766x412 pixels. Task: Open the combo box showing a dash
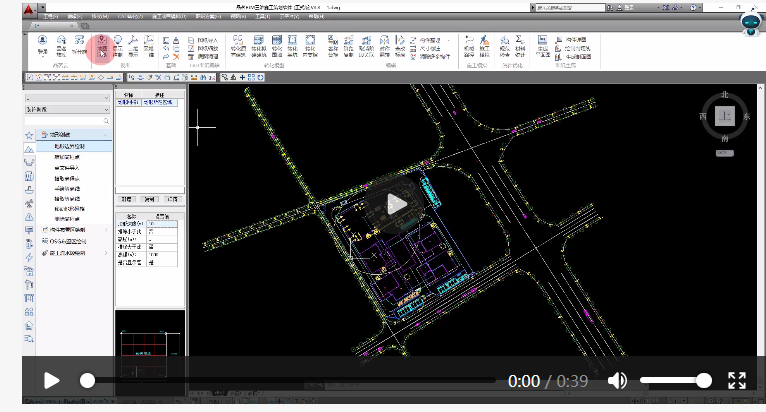pos(67,98)
